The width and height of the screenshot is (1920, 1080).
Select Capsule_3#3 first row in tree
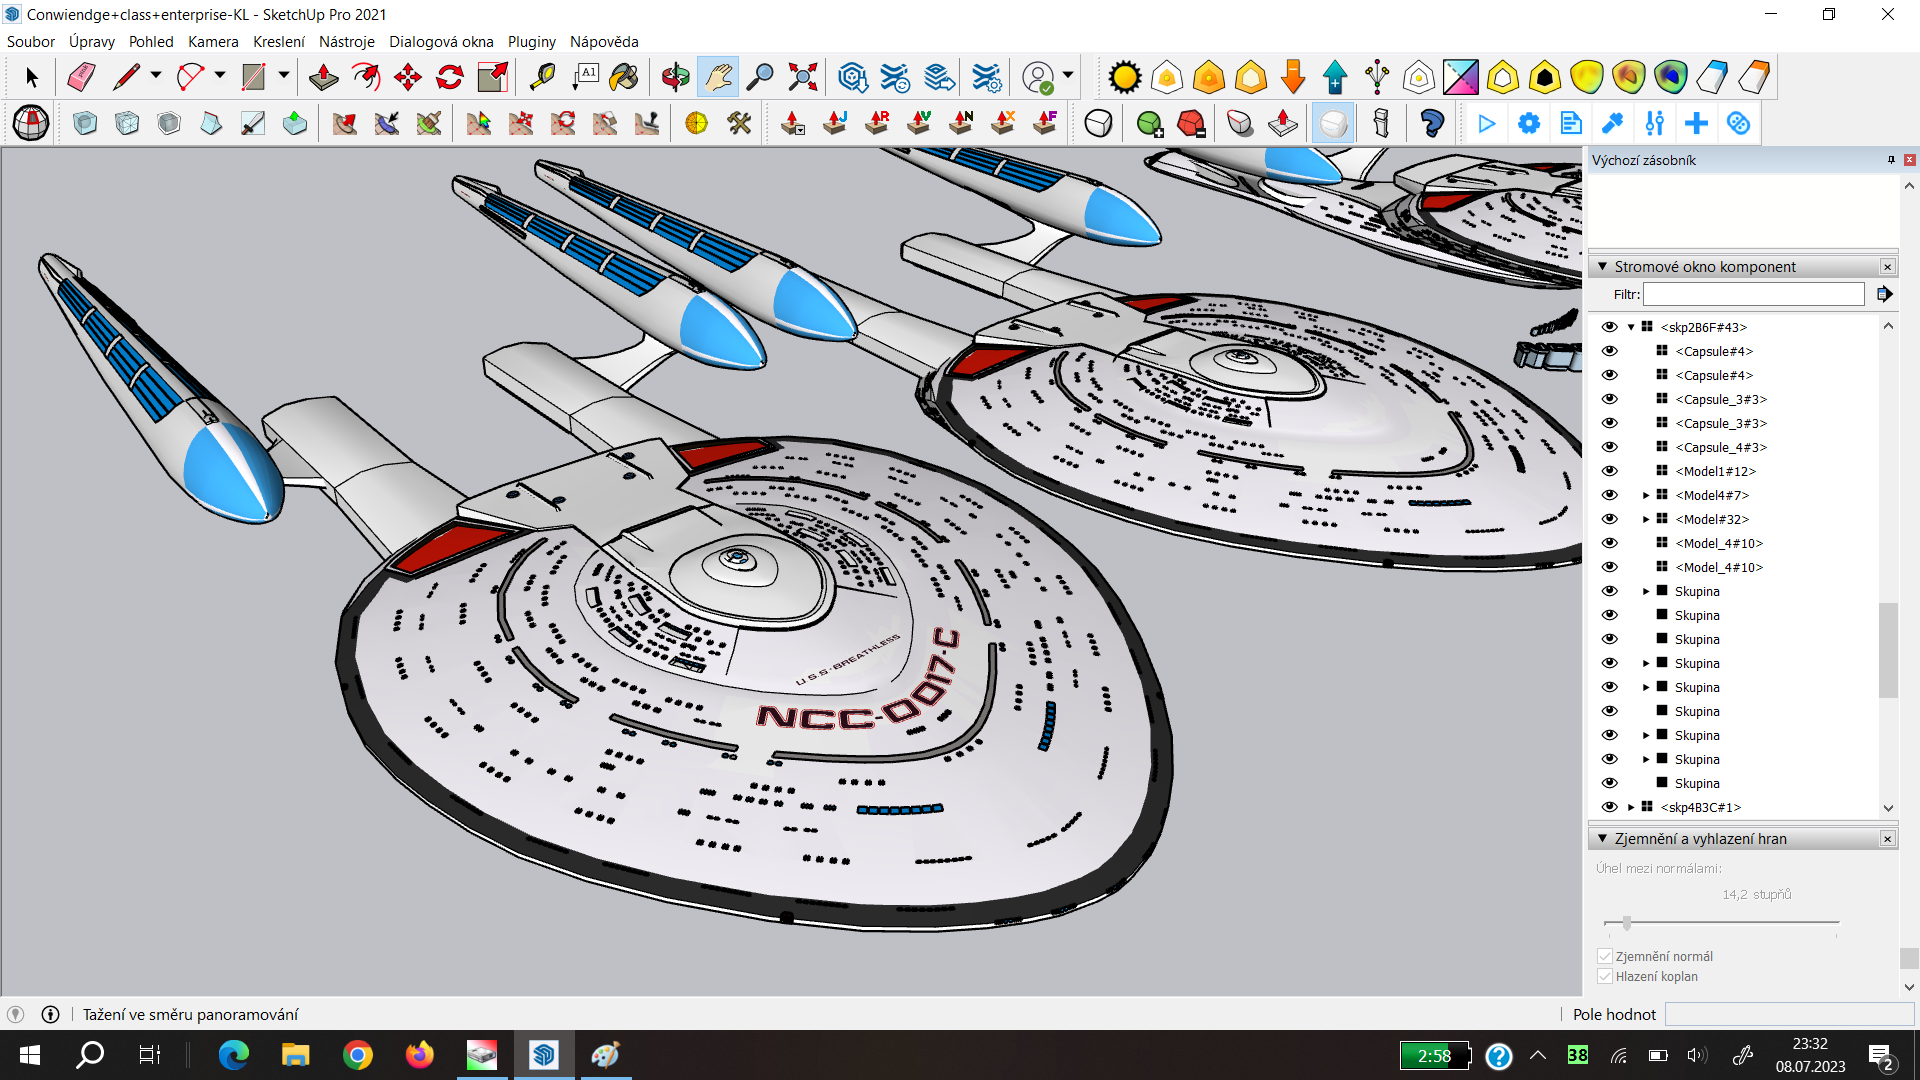pos(1720,399)
